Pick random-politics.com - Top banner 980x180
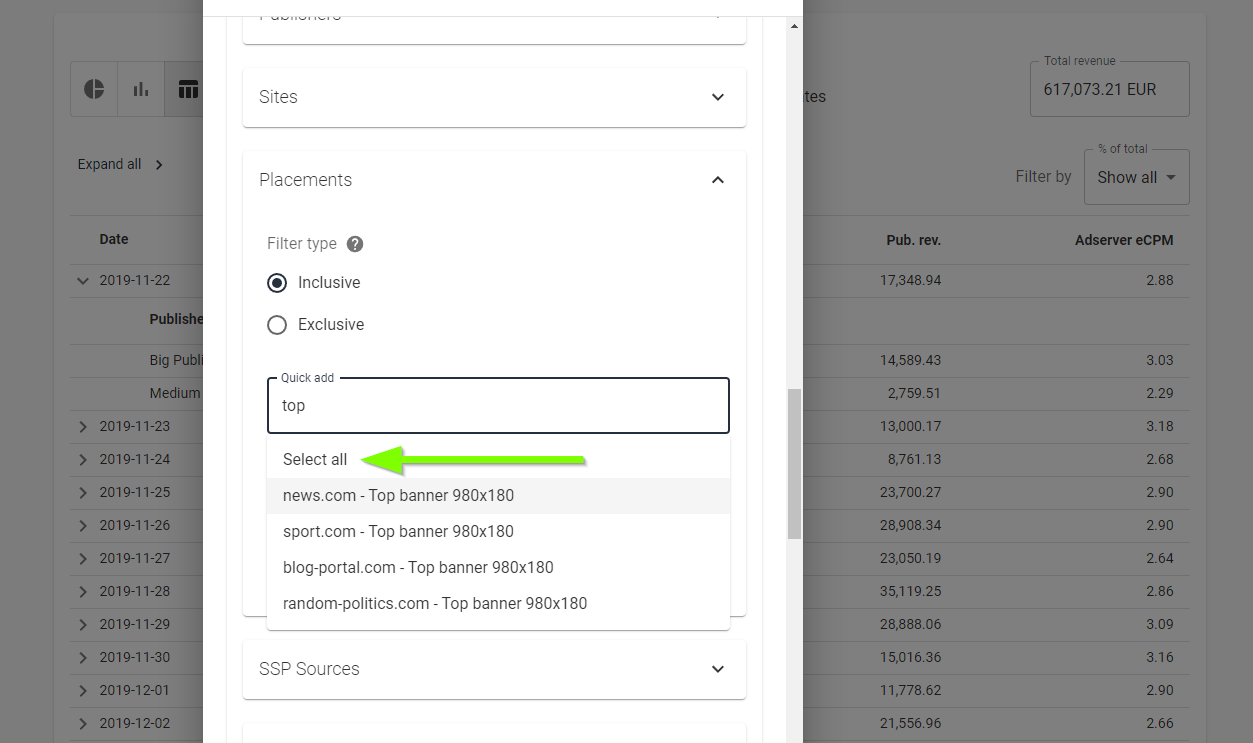 [x=498, y=604]
